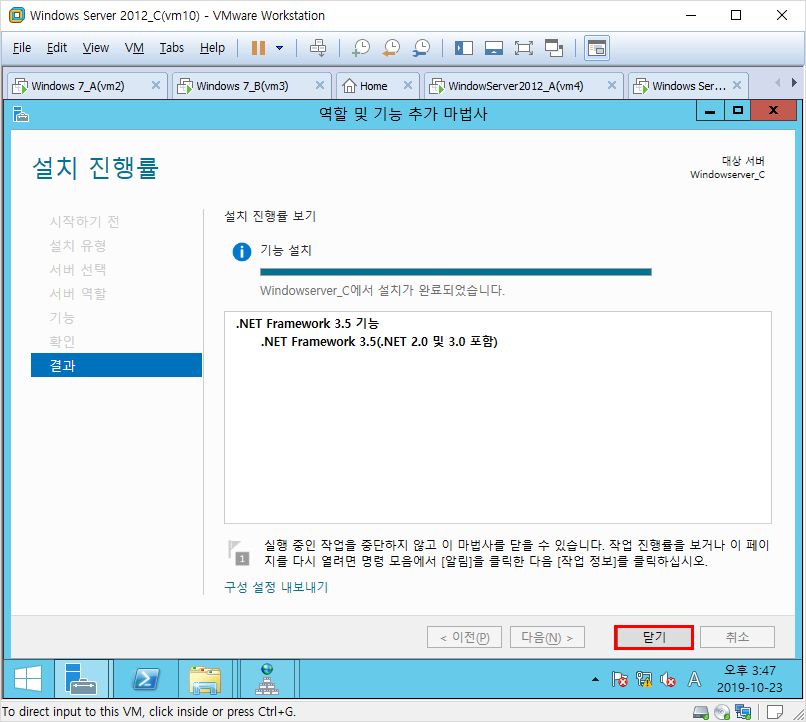
Task: Show tabs further left with arrow
Action: coord(778,82)
